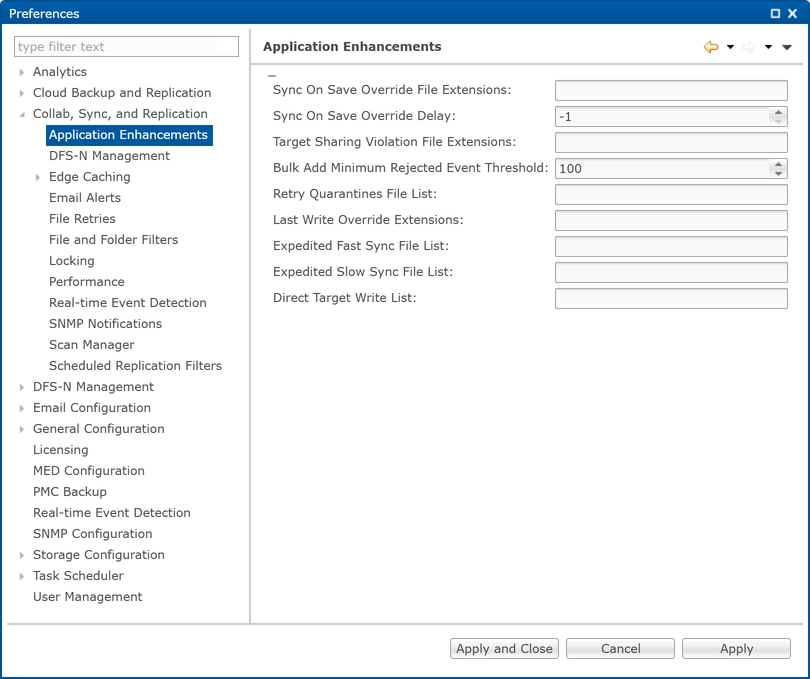Image resolution: width=810 pixels, height=679 pixels.
Task: Select the Cloud Backup and Replication label
Action: point(122,93)
